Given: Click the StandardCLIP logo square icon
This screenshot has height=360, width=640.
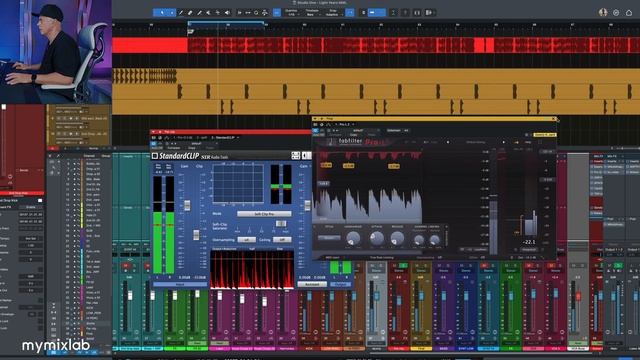Looking at the screenshot, I should (x=155, y=156).
